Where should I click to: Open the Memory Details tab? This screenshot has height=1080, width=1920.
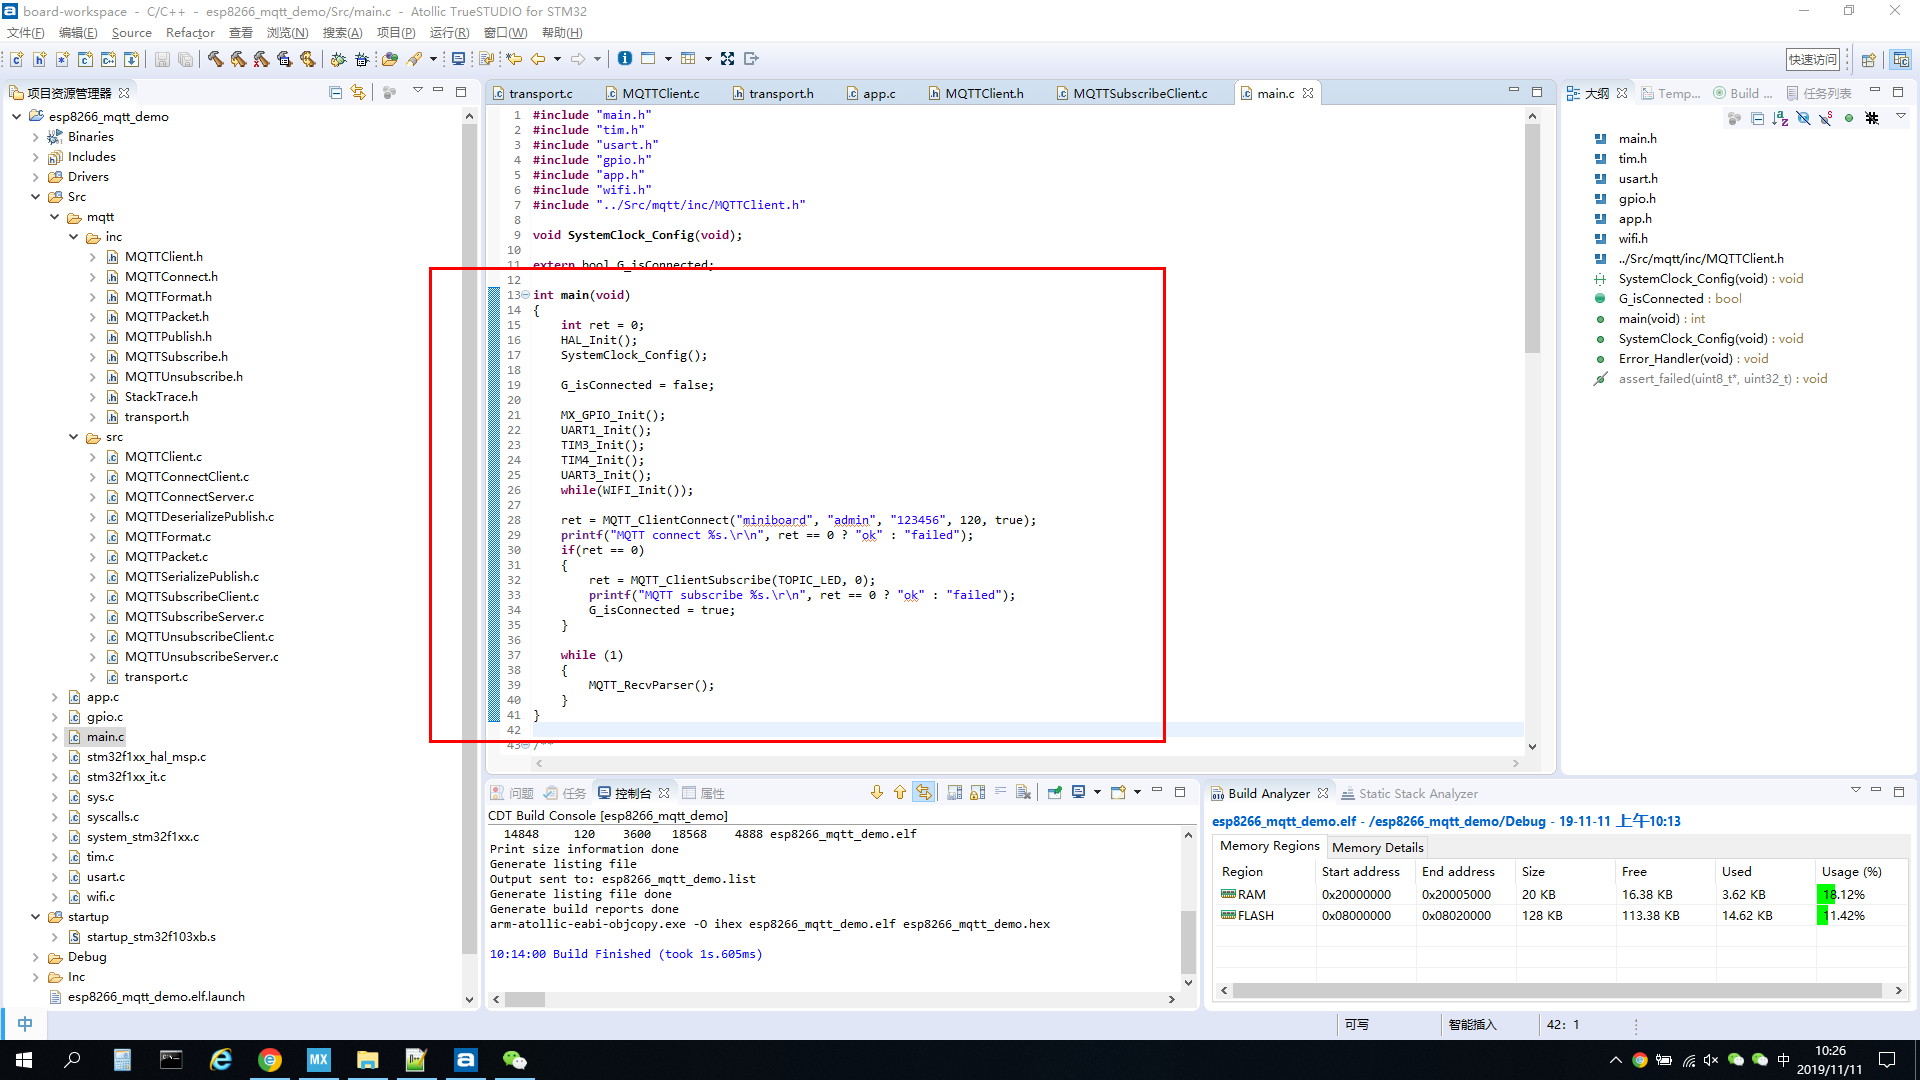[1377, 847]
